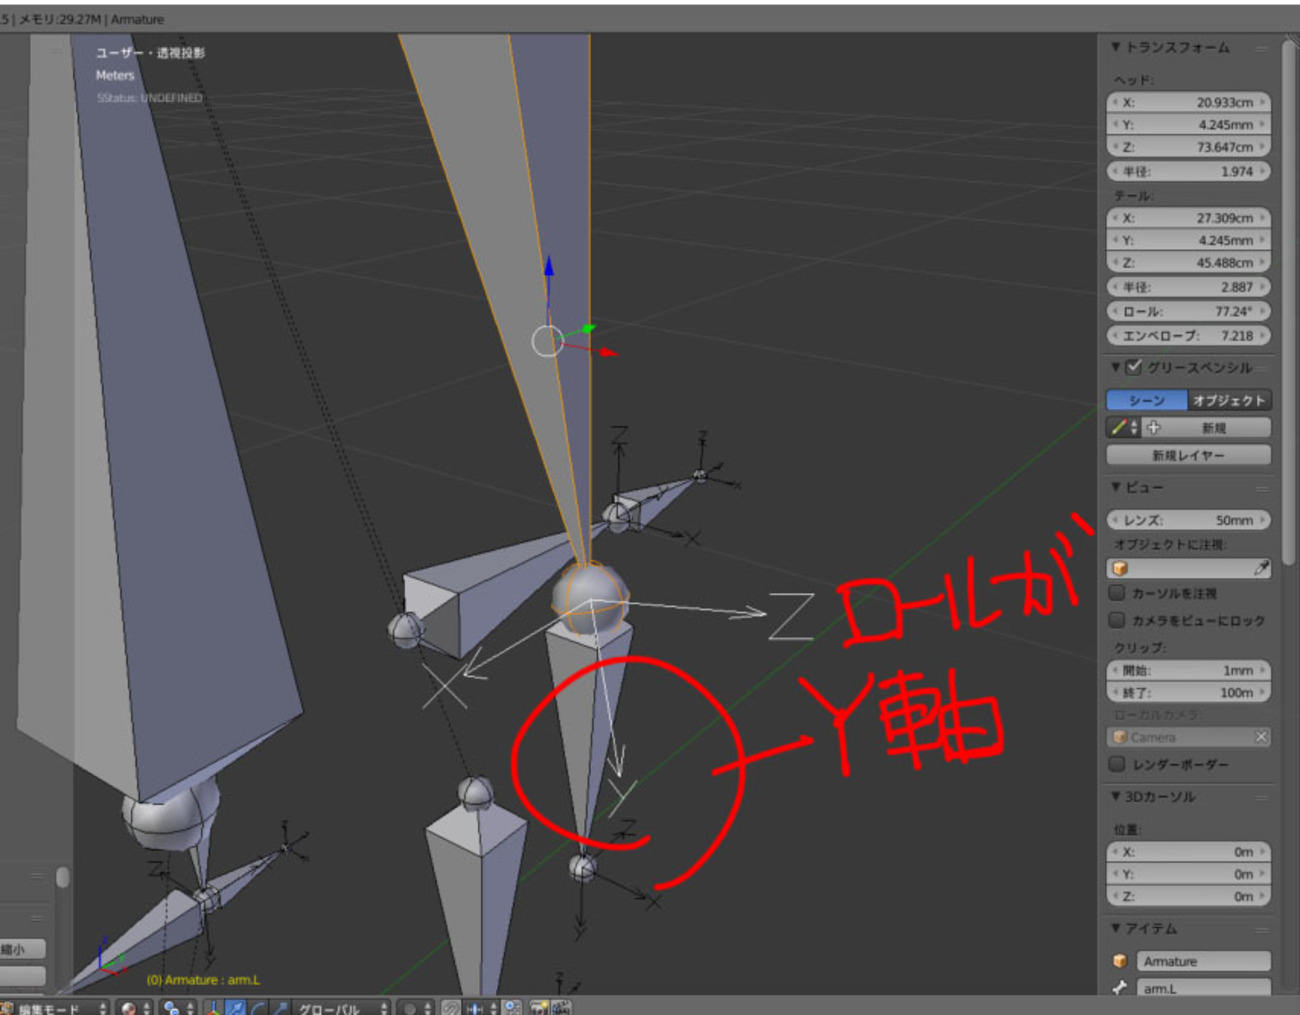Click the 新規 grease pencil button
Image resolution: width=1300 pixels, height=1015 pixels.
pos(1206,427)
